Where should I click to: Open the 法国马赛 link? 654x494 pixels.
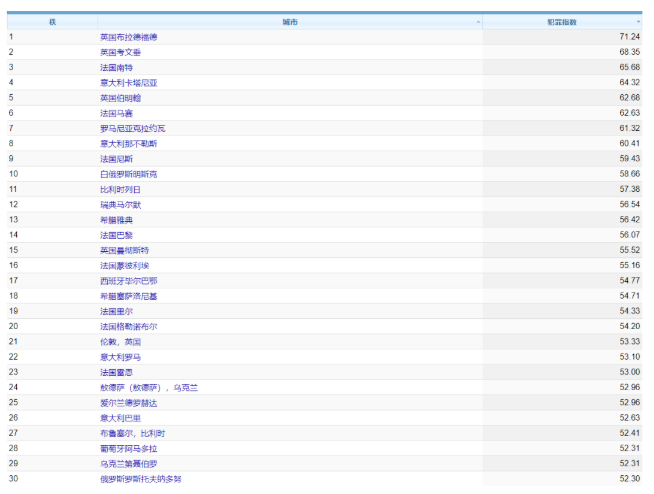116,113
